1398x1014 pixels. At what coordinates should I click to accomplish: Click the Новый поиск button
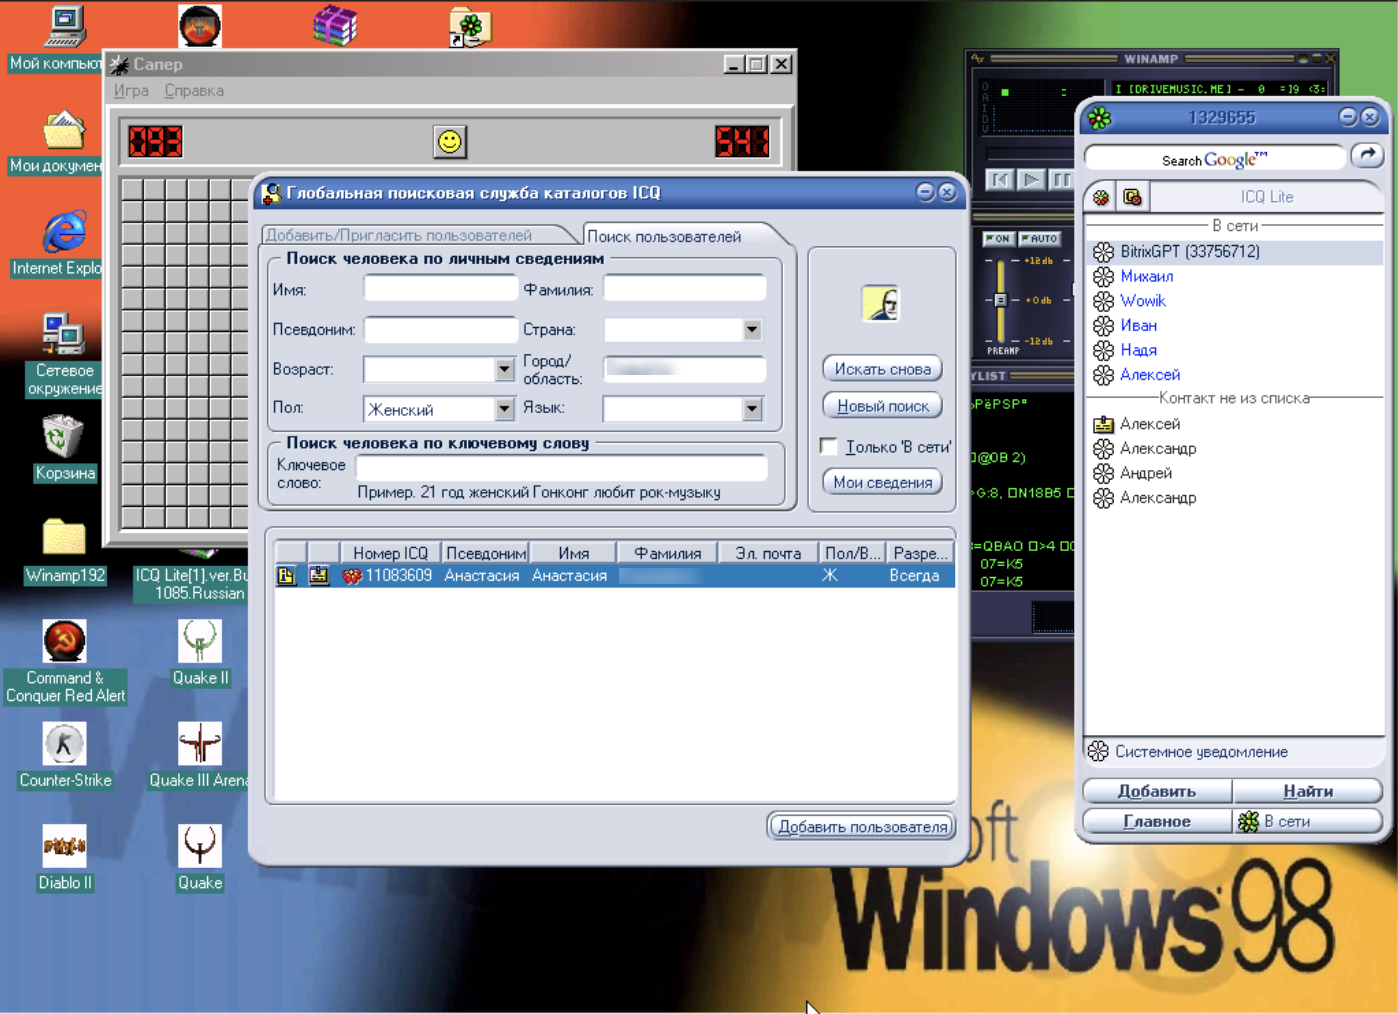(882, 406)
